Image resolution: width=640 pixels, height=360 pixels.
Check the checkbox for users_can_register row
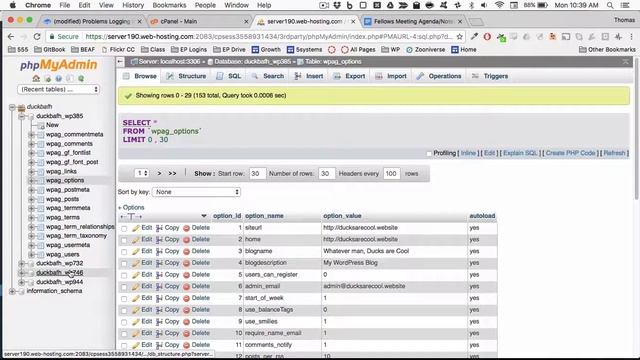pos(124,276)
